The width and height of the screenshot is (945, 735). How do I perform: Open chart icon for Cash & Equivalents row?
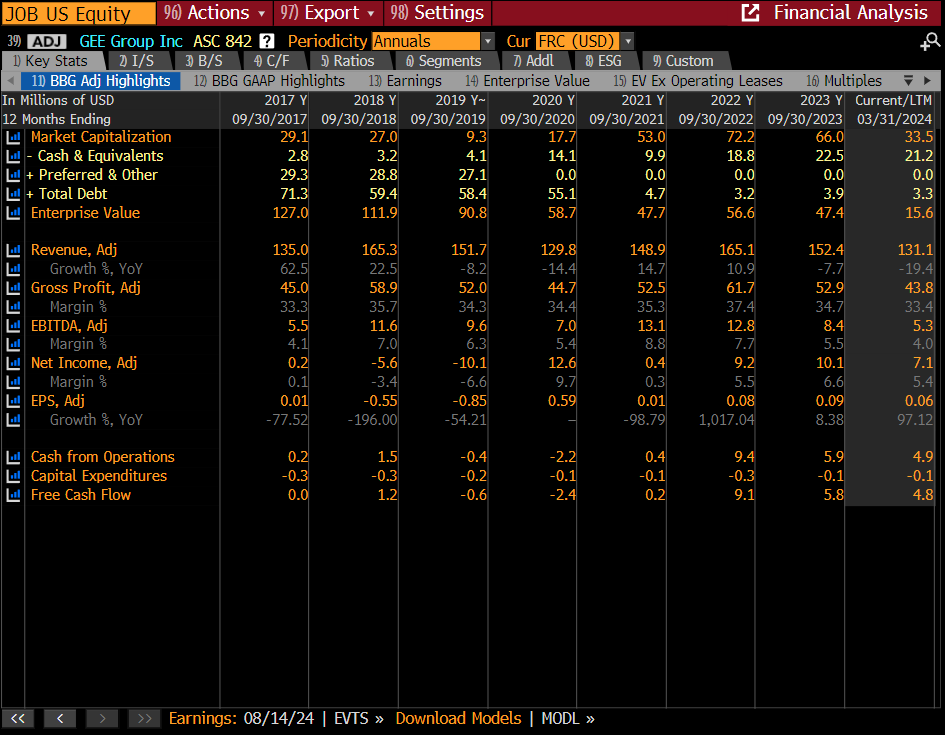tap(13, 157)
